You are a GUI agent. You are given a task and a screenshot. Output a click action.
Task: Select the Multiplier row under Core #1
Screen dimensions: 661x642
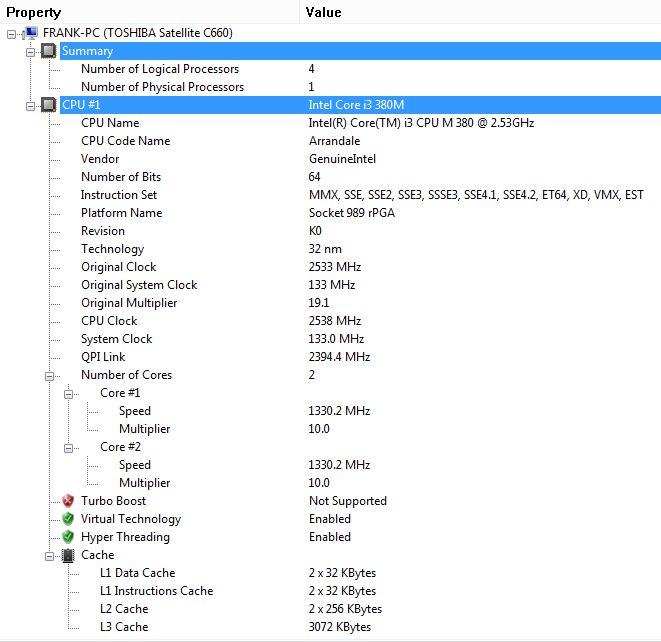[330, 429]
